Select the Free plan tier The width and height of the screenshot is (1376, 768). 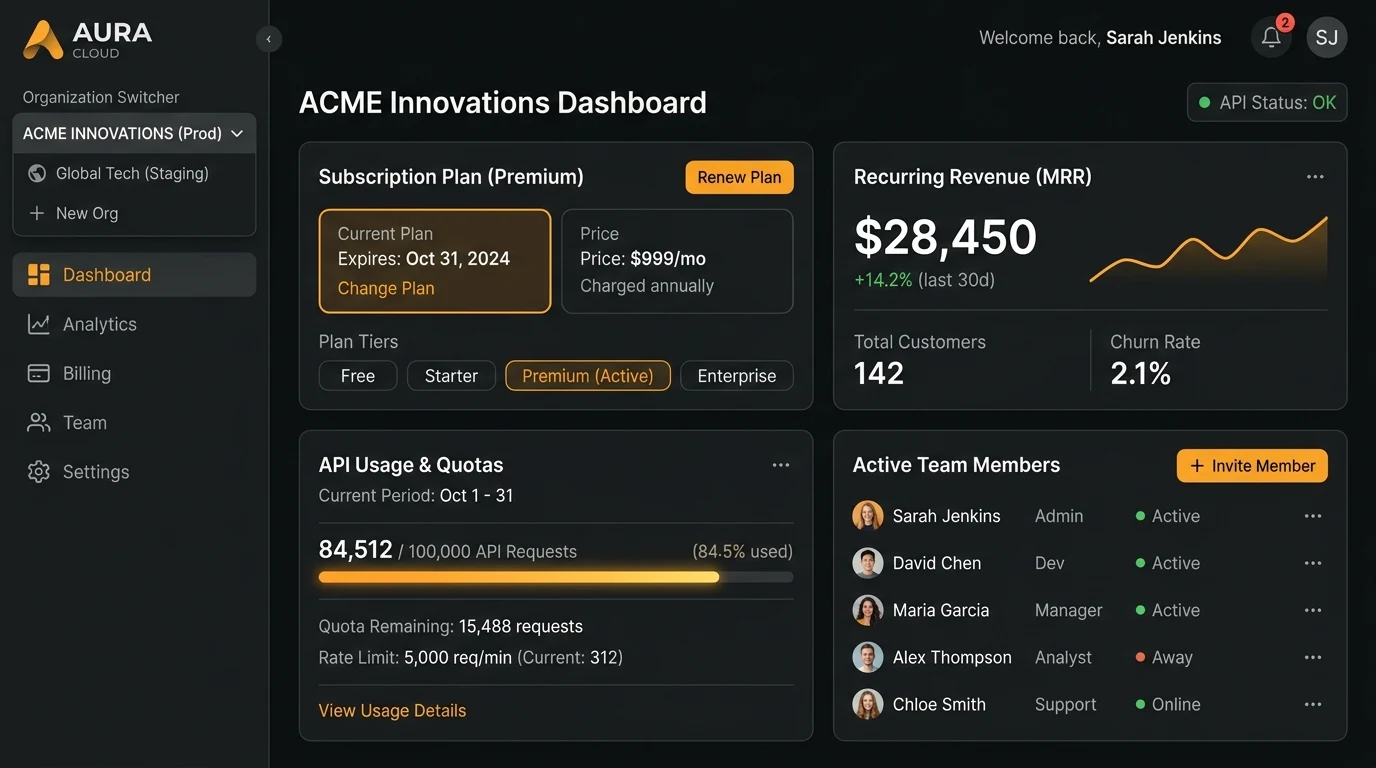tap(358, 376)
